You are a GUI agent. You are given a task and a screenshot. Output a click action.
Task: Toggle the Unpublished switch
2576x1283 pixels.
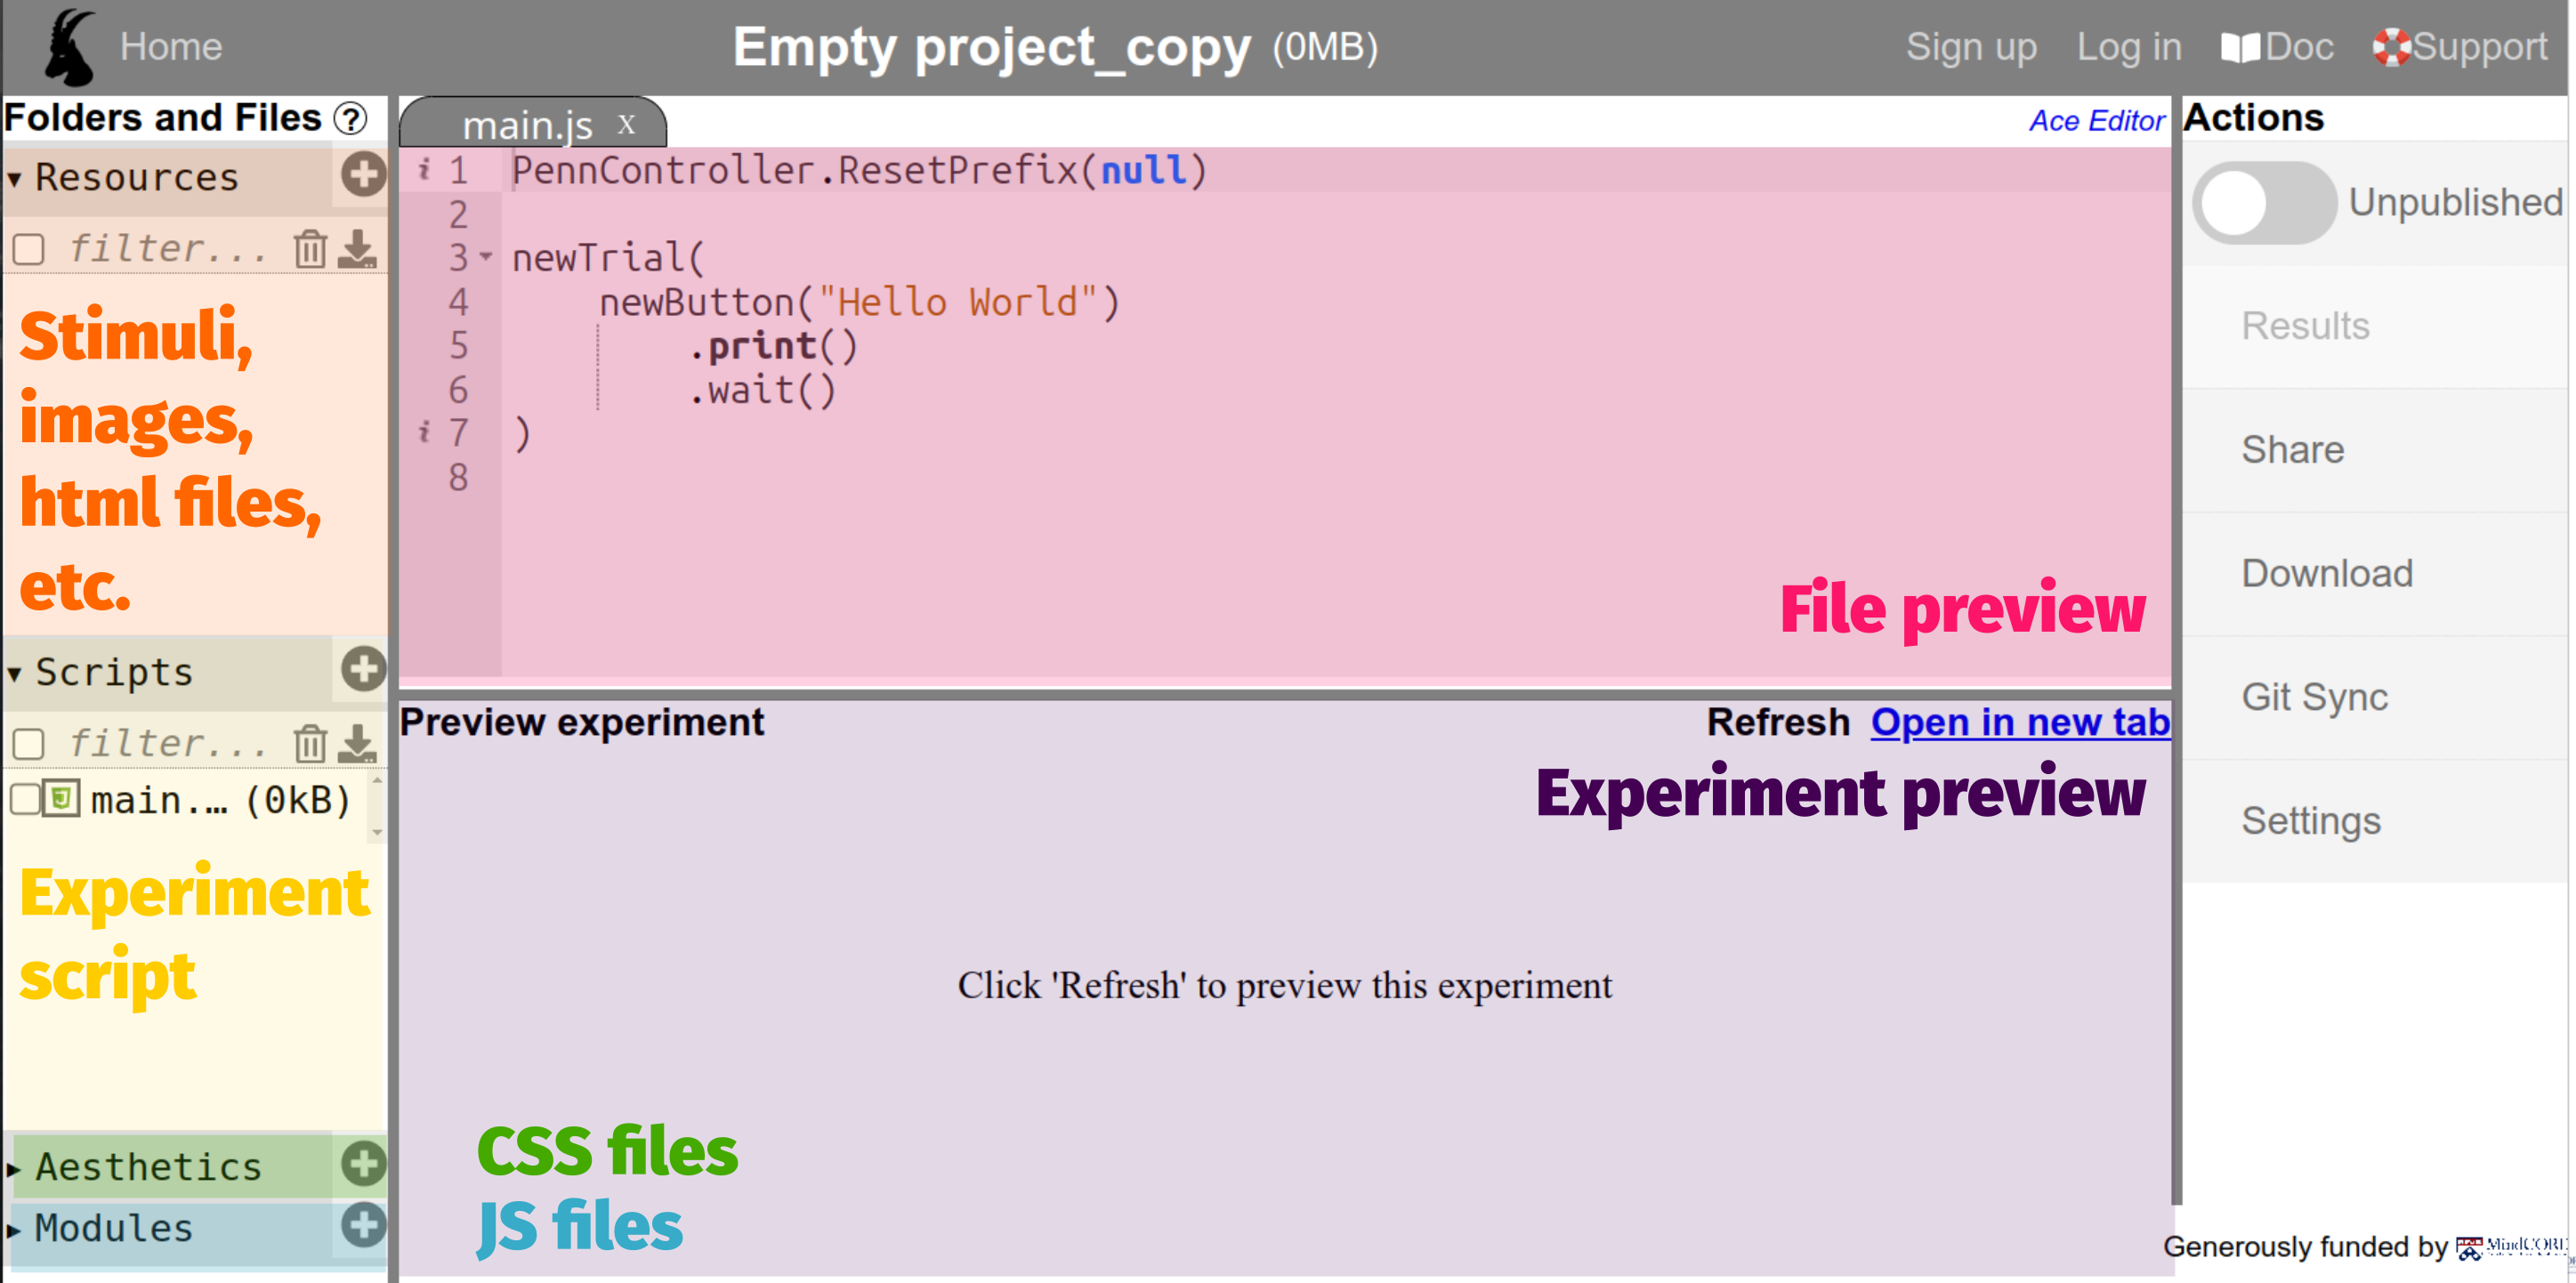[2263, 203]
